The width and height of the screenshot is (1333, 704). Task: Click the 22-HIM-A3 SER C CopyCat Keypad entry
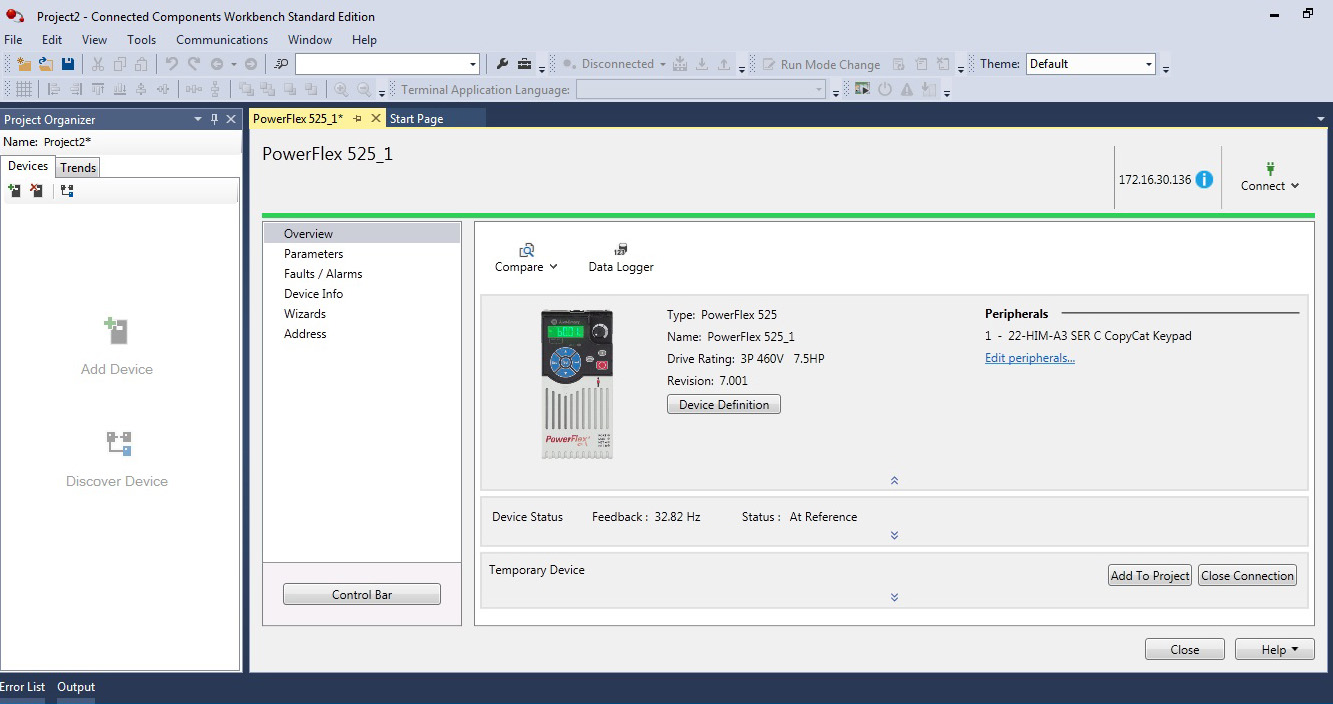[1088, 336]
